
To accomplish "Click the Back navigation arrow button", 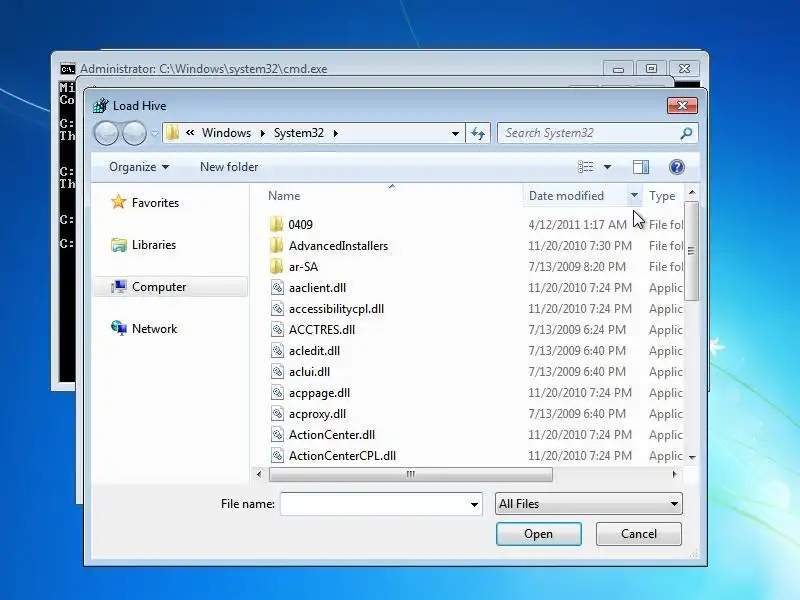I will [106, 133].
